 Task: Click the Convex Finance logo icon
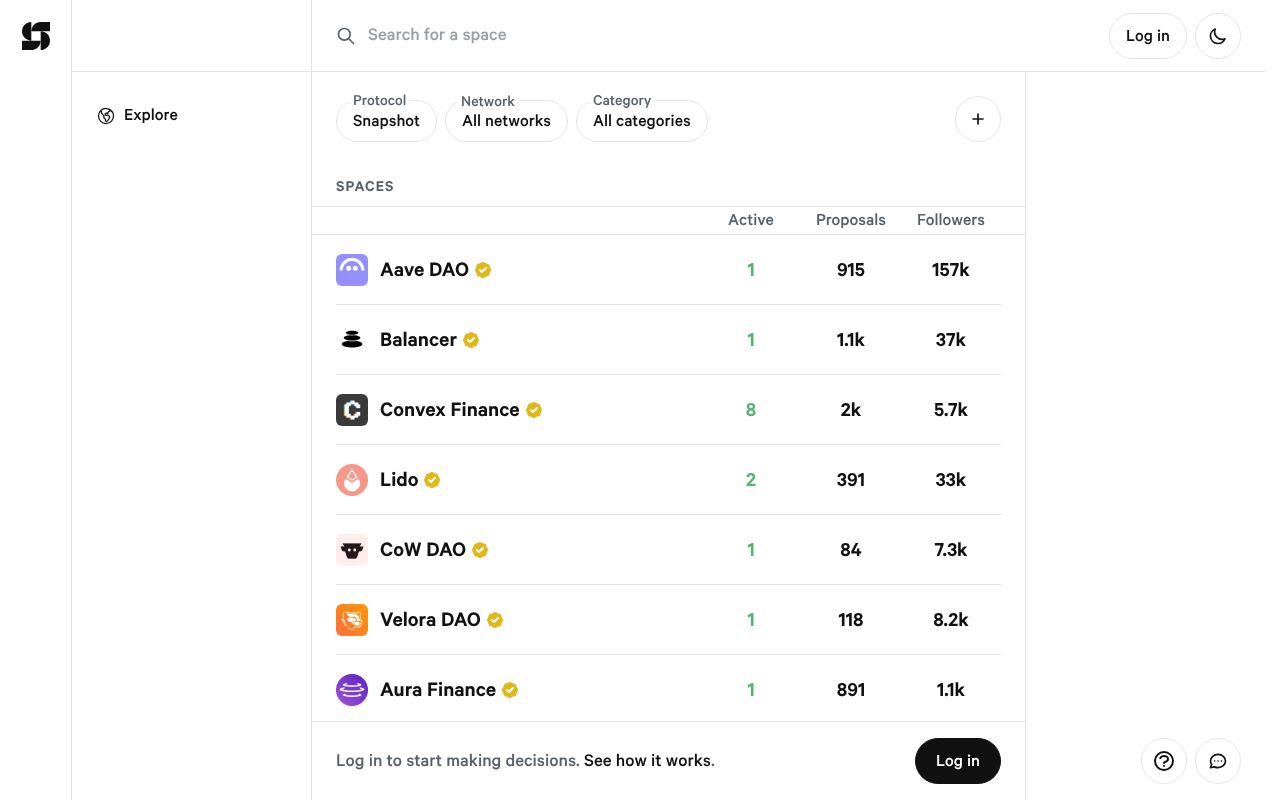point(352,410)
